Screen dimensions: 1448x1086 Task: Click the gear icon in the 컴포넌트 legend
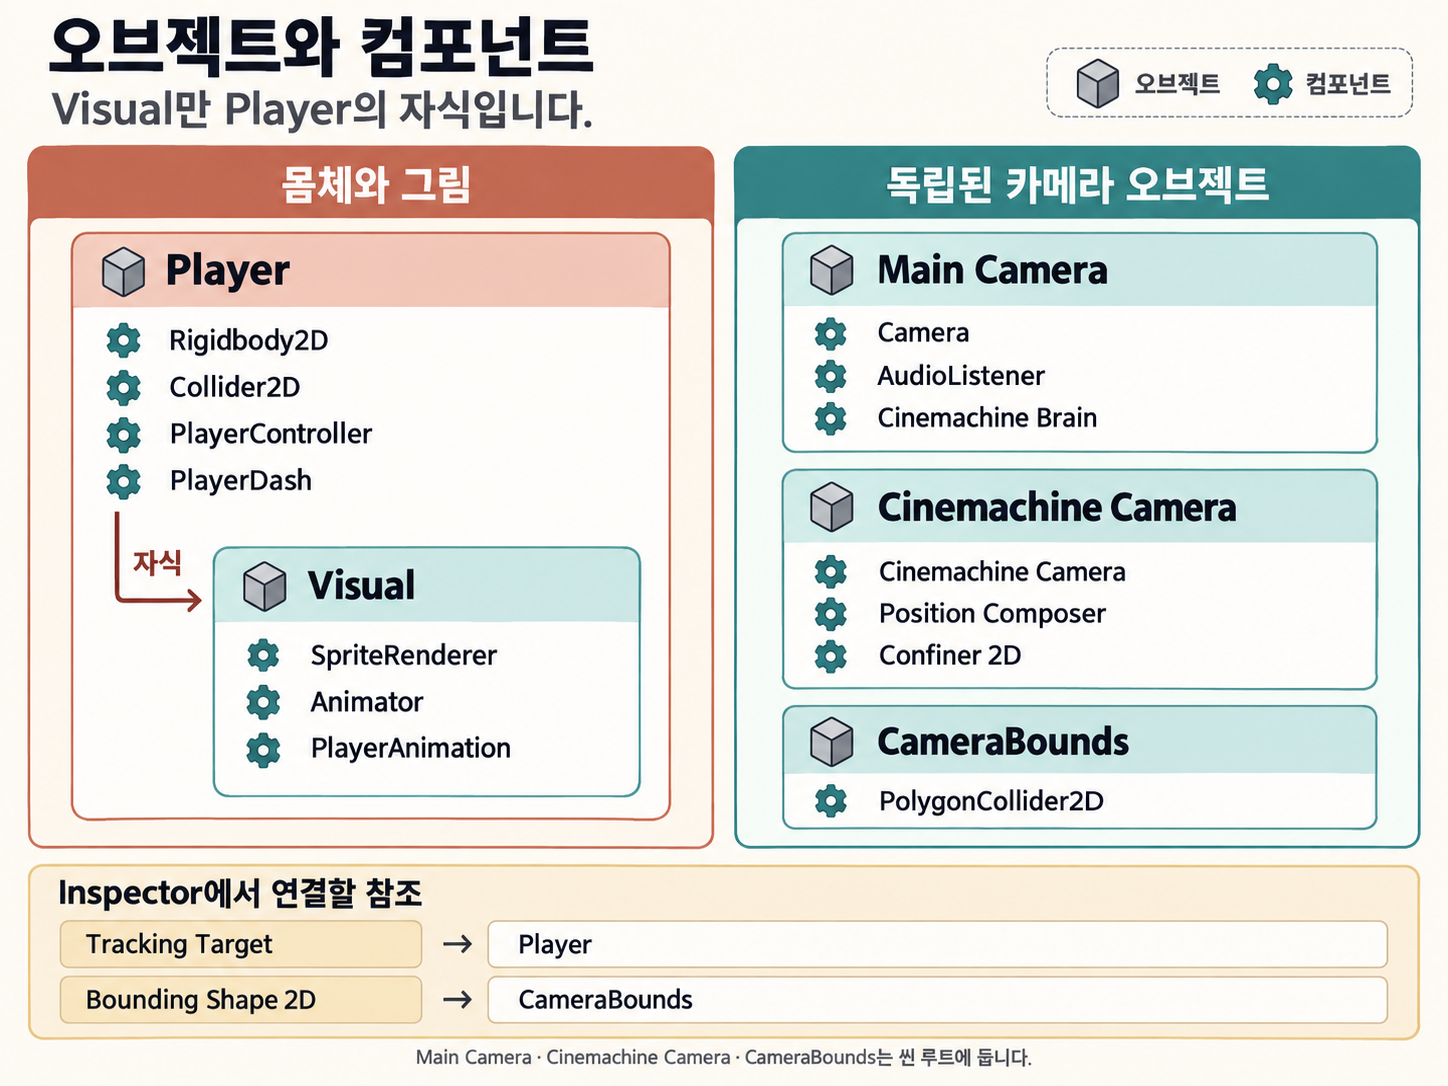(1273, 84)
